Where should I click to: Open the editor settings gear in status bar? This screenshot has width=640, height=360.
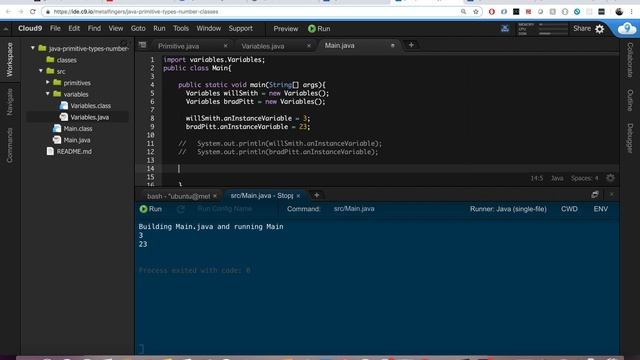610,178
